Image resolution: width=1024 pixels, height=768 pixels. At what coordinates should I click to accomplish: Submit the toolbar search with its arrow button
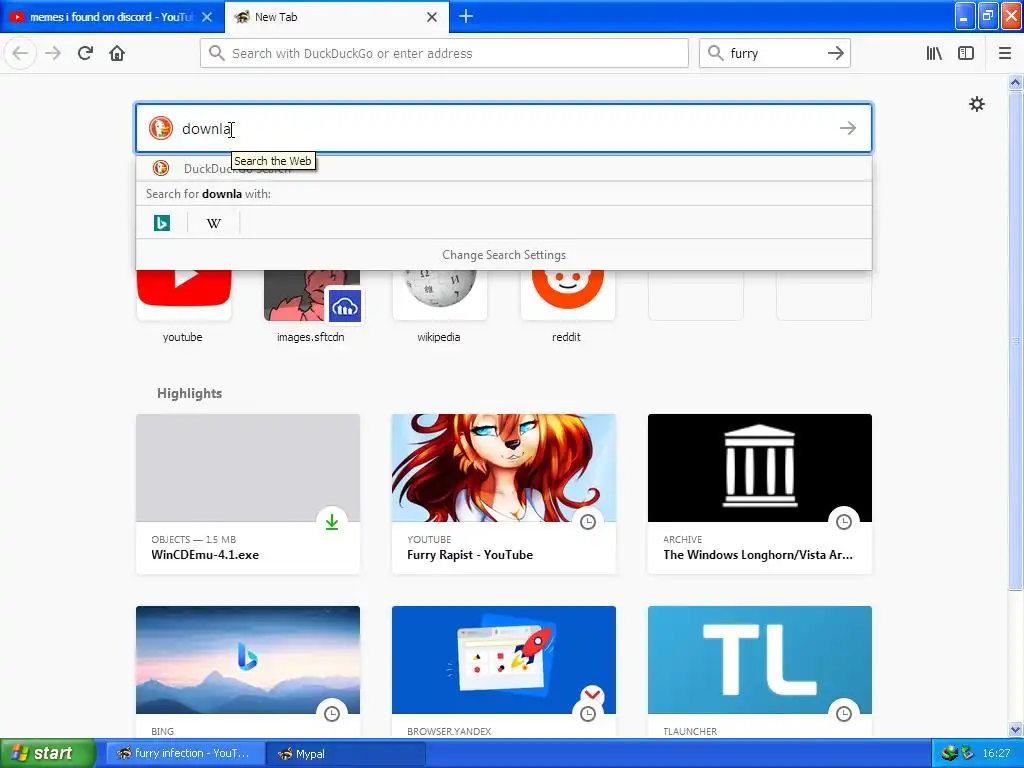835,53
